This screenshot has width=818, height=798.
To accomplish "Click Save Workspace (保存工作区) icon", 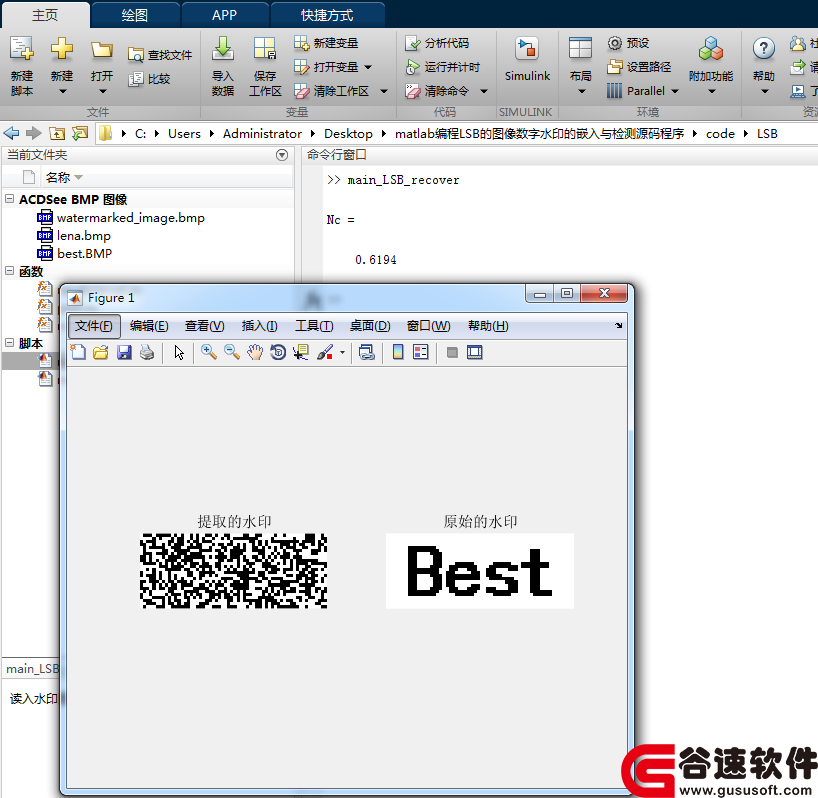I will 265,49.
